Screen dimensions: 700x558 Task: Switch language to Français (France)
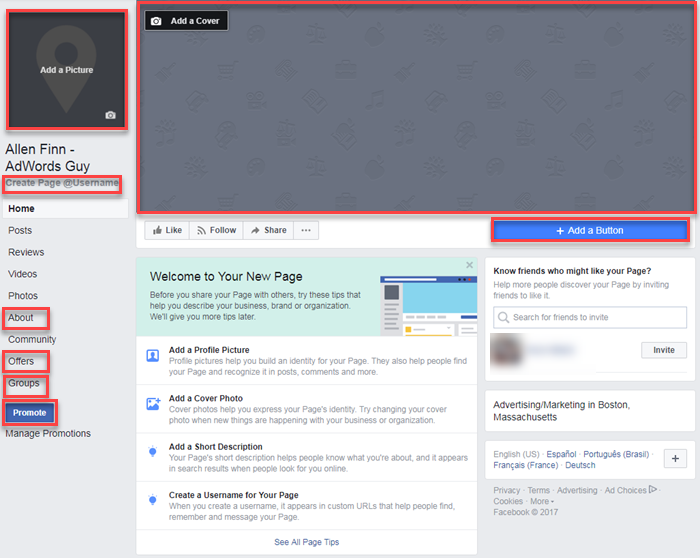(525, 465)
